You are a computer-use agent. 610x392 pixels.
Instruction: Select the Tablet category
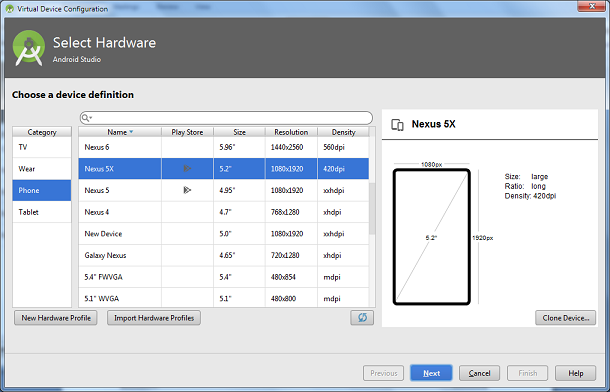pyautogui.click(x=42, y=212)
